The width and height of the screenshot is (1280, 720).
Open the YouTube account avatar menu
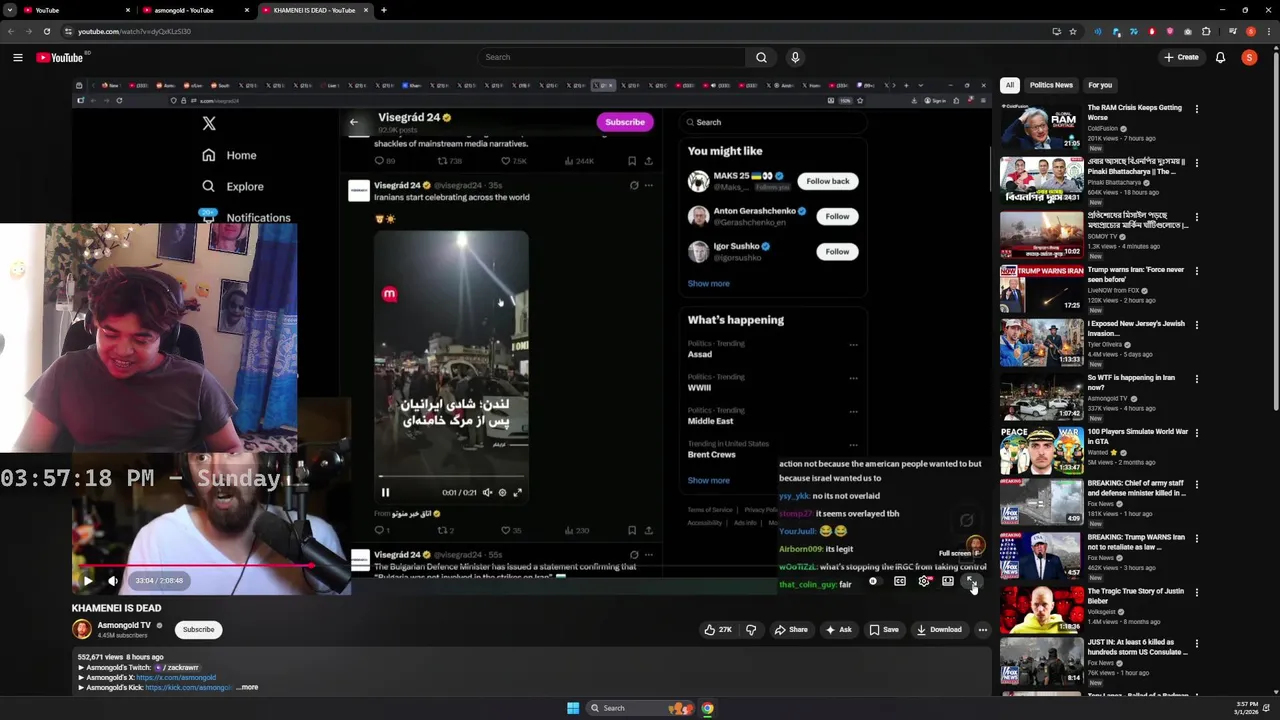coord(1249,57)
